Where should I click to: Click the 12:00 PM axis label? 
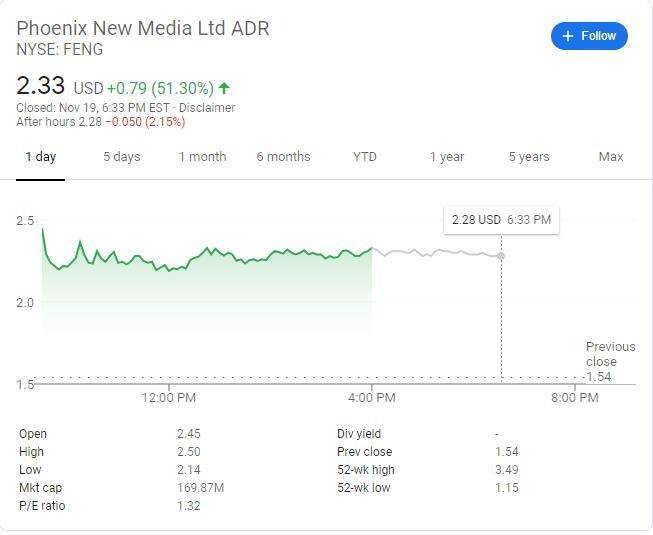click(168, 398)
